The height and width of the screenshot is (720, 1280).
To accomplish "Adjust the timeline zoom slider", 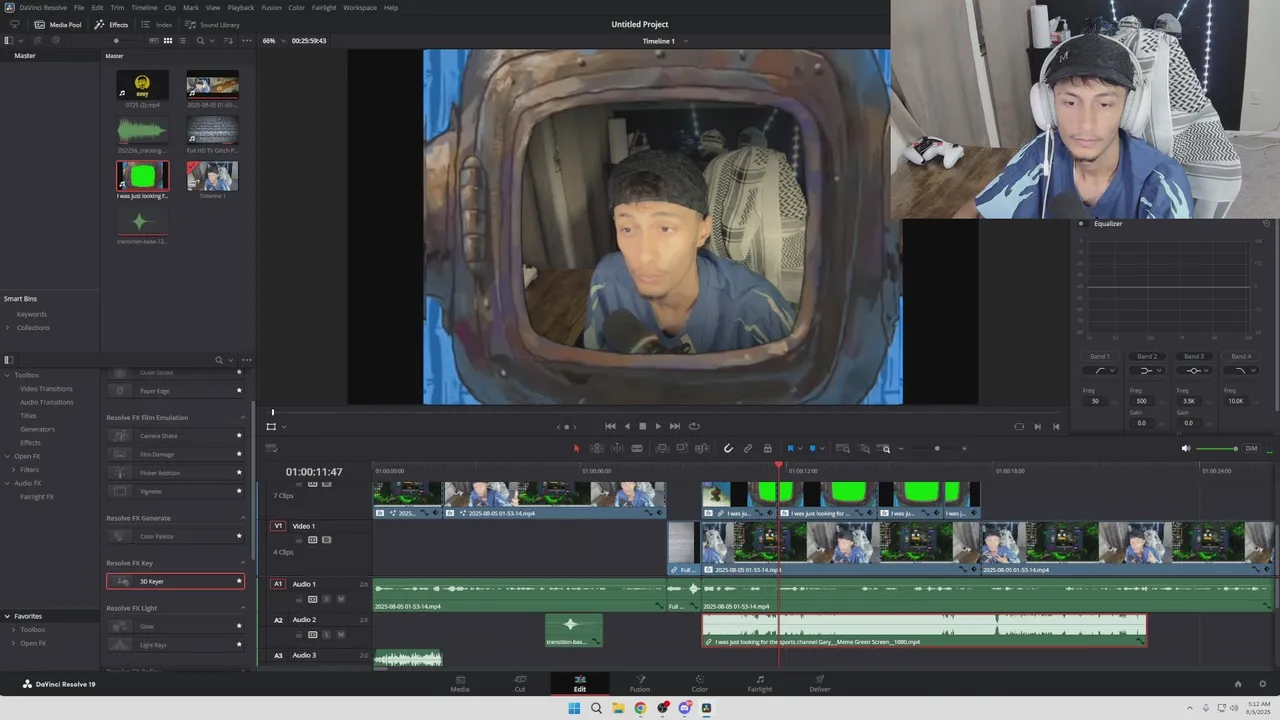I will point(937,448).
